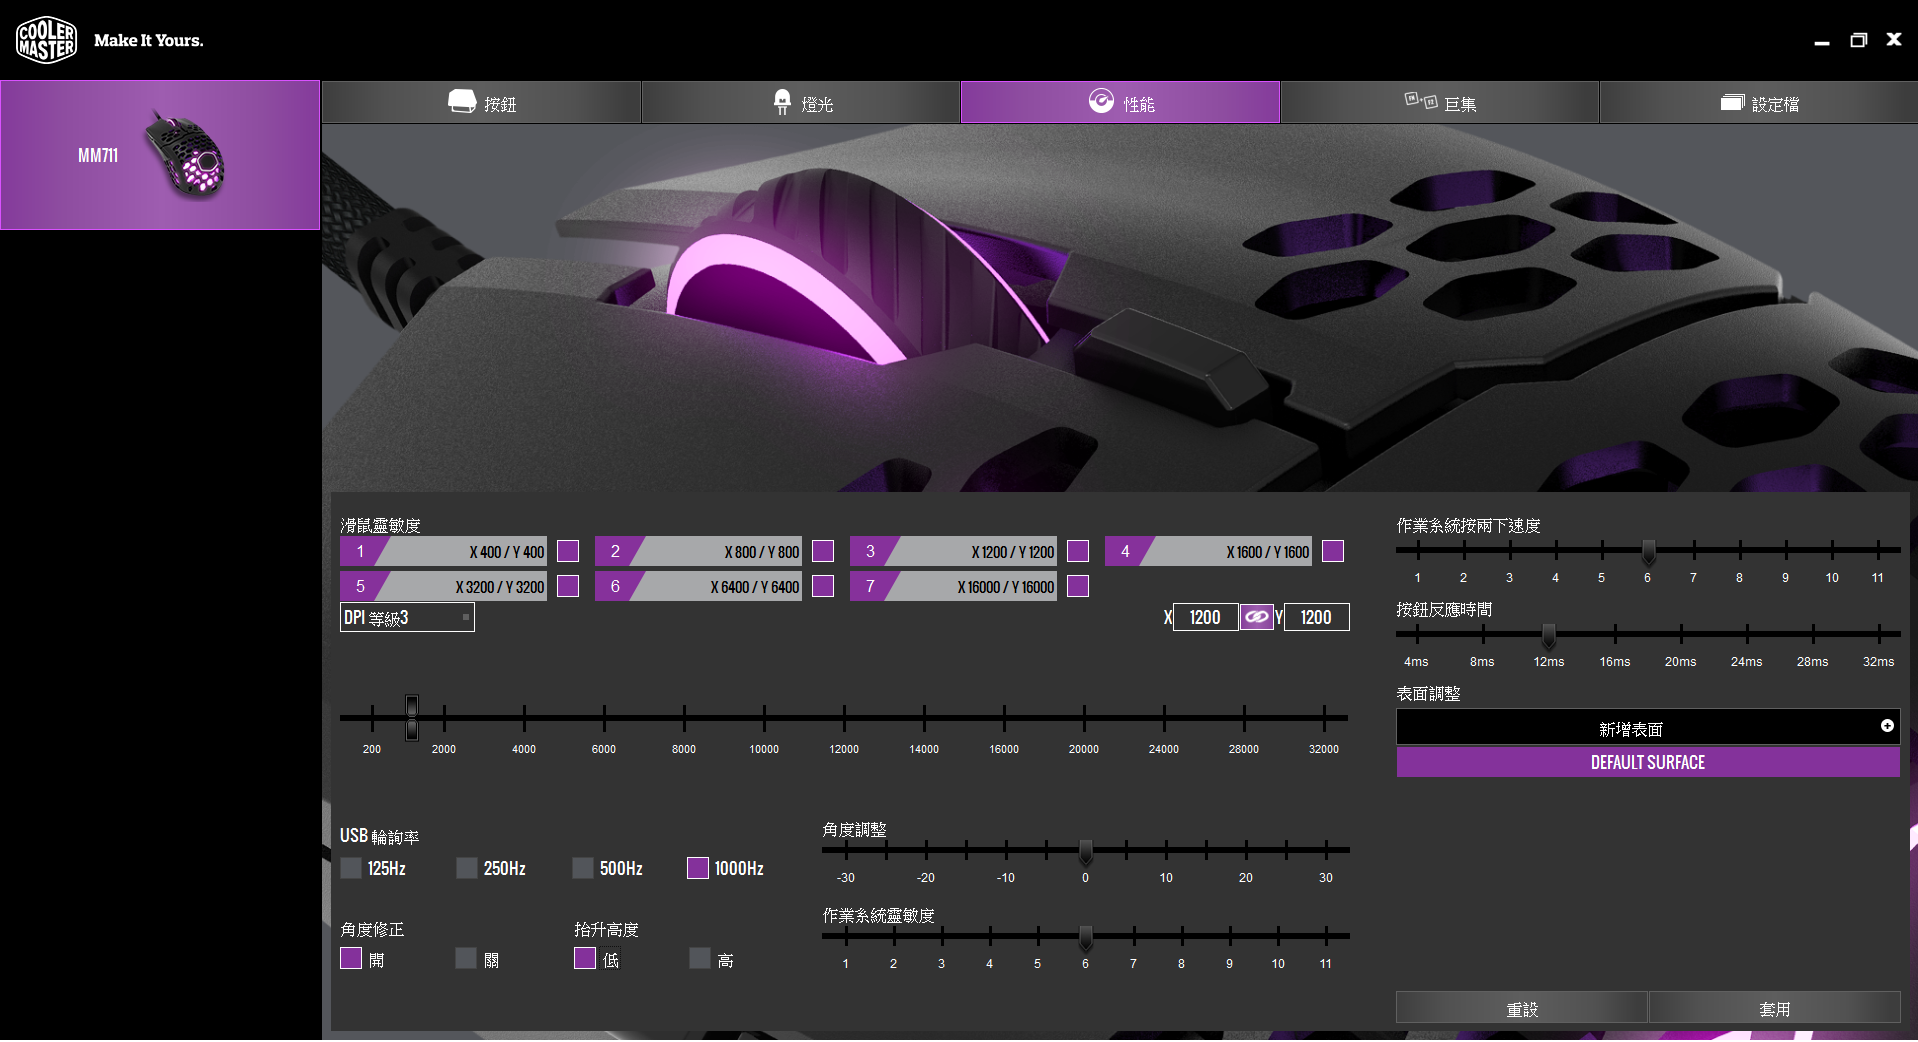Click the macro icon on the 巨集 tab
The height and width of the screenshot is (1042, 1918).
coord(1421,101)
